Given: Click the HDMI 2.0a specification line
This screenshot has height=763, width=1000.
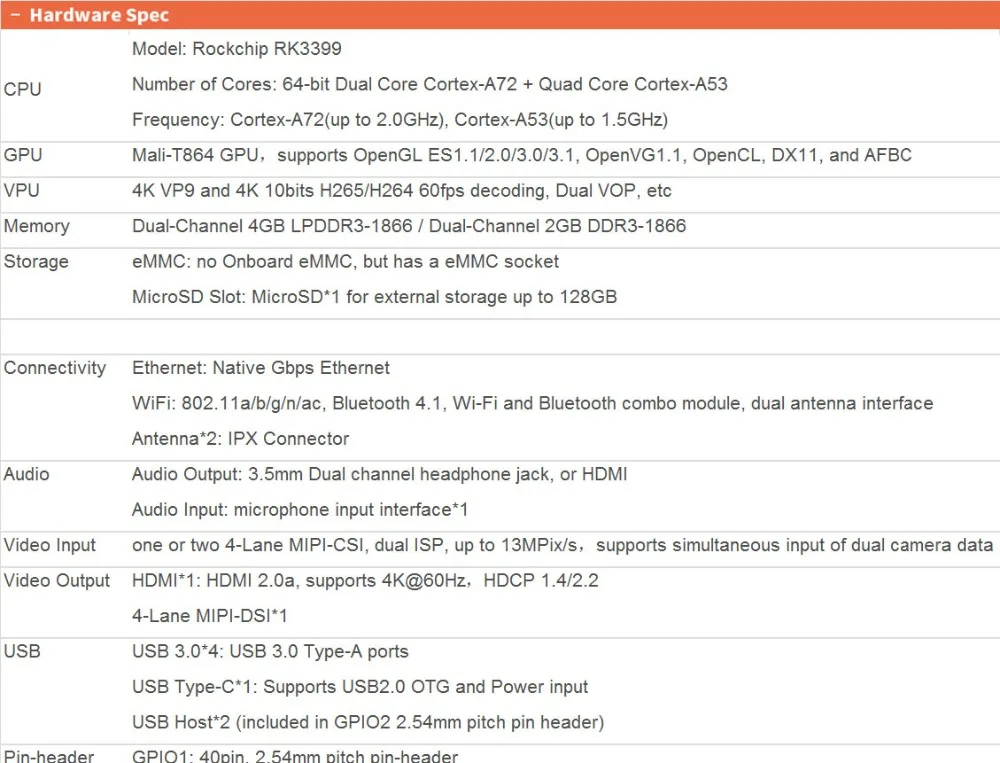Looking at the screenshot, I should tap(365, 581).
